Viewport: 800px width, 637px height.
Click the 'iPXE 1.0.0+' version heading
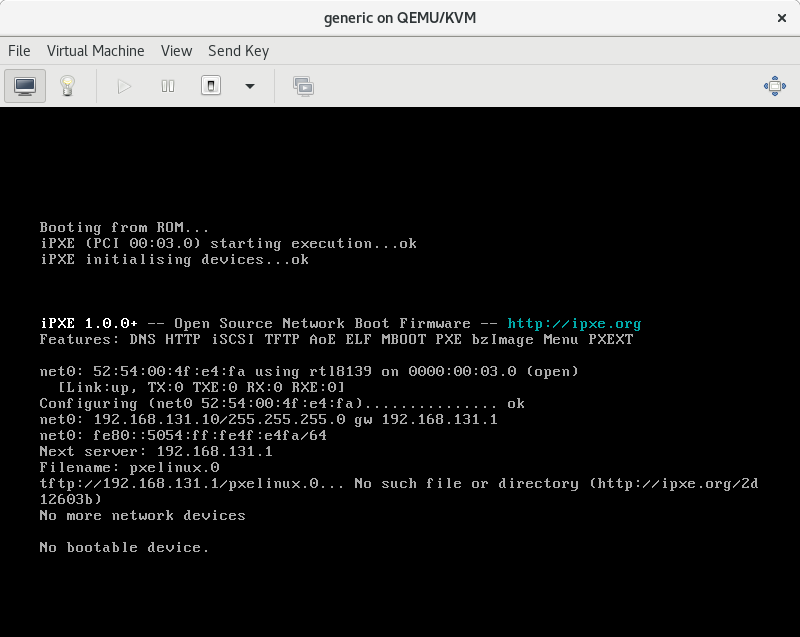coord(89,323)
